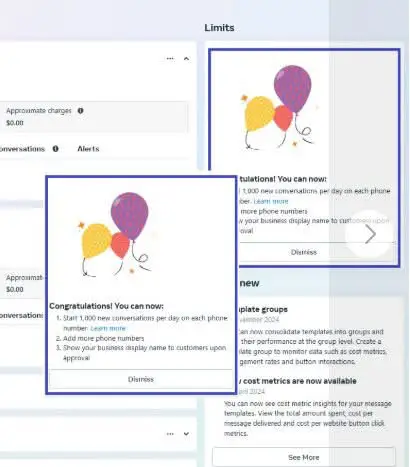Click the Limits section heading
The image size is (410, 467).
tap(219, 28)
